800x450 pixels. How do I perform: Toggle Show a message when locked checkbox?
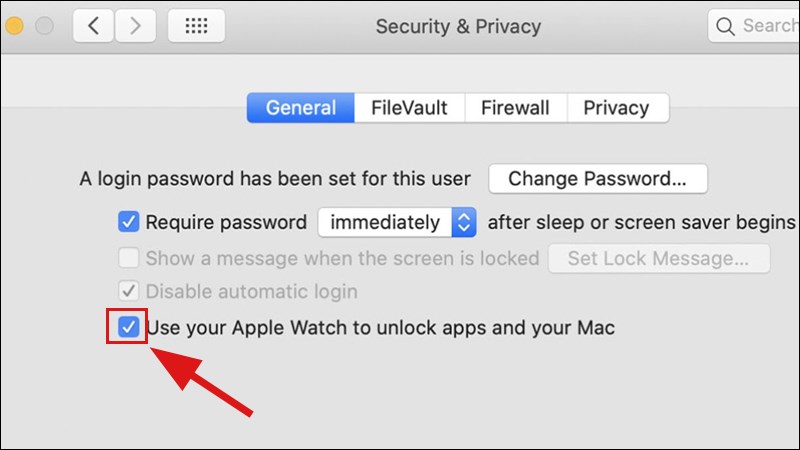pos(129,258)
